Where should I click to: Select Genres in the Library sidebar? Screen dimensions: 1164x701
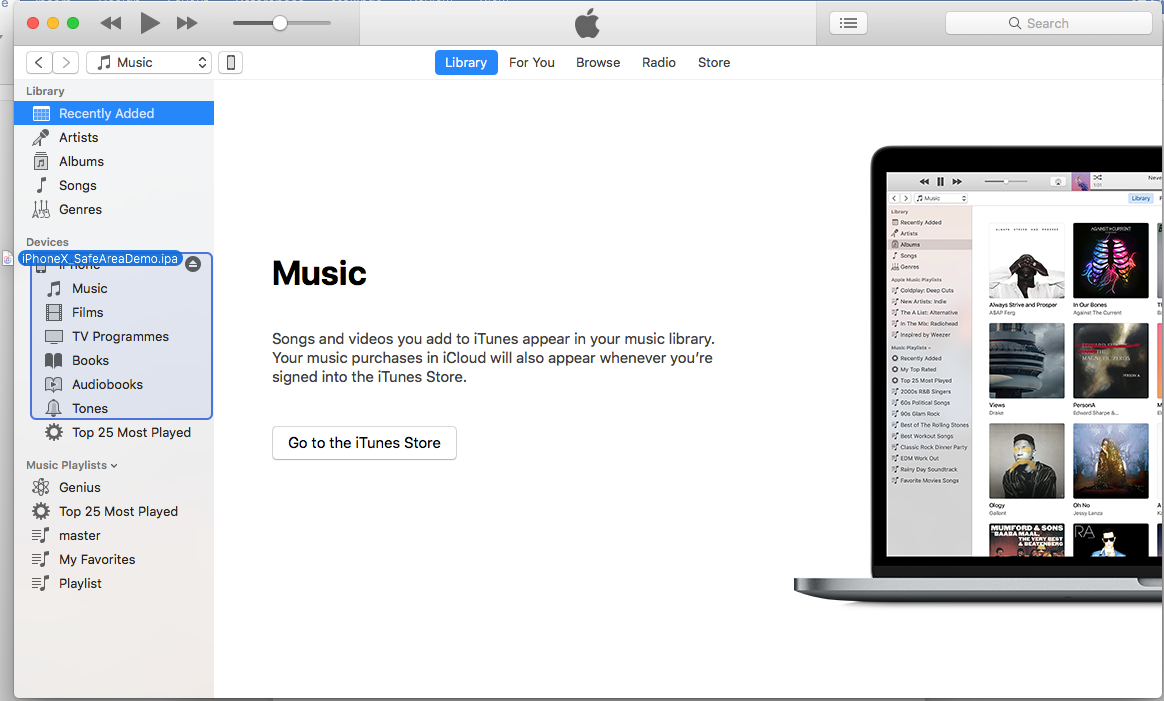point(114,209)
